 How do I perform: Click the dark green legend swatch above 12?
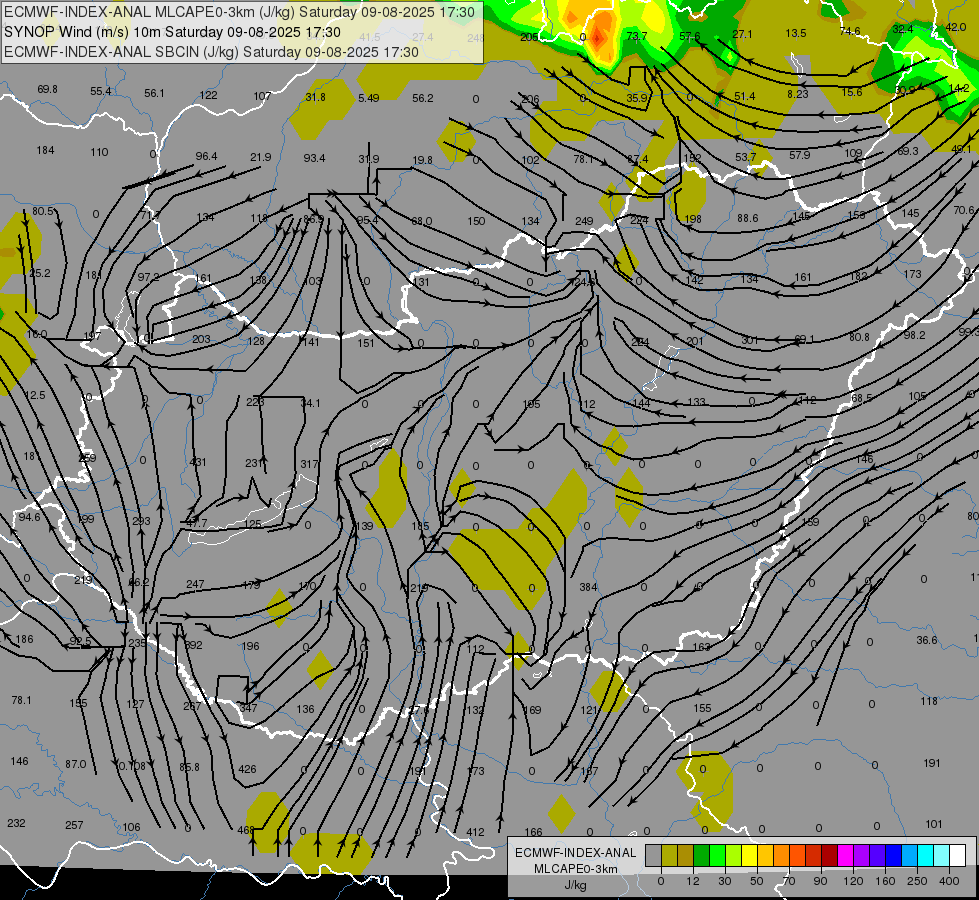[x=702, y=855]
